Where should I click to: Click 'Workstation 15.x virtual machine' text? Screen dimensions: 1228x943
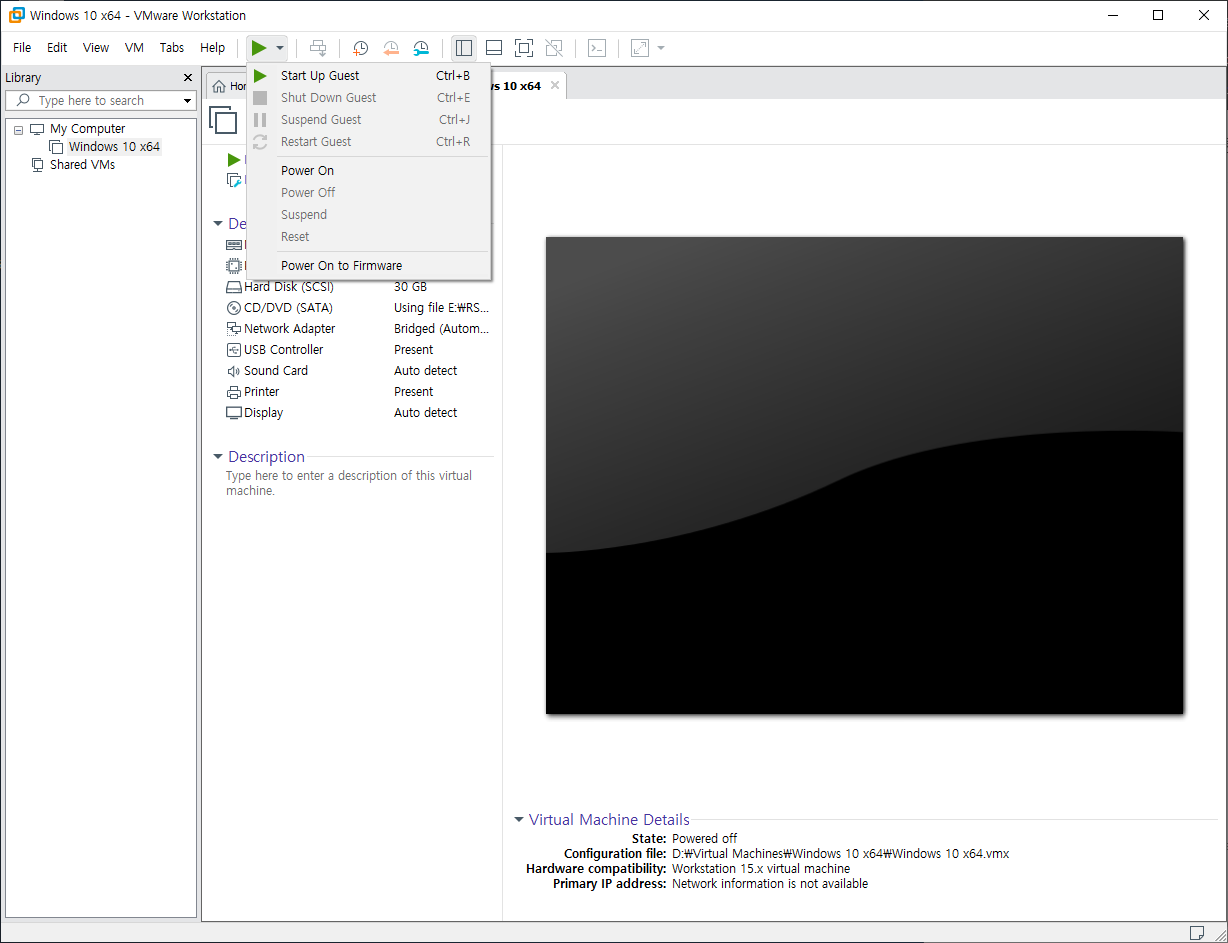(761, 869)
